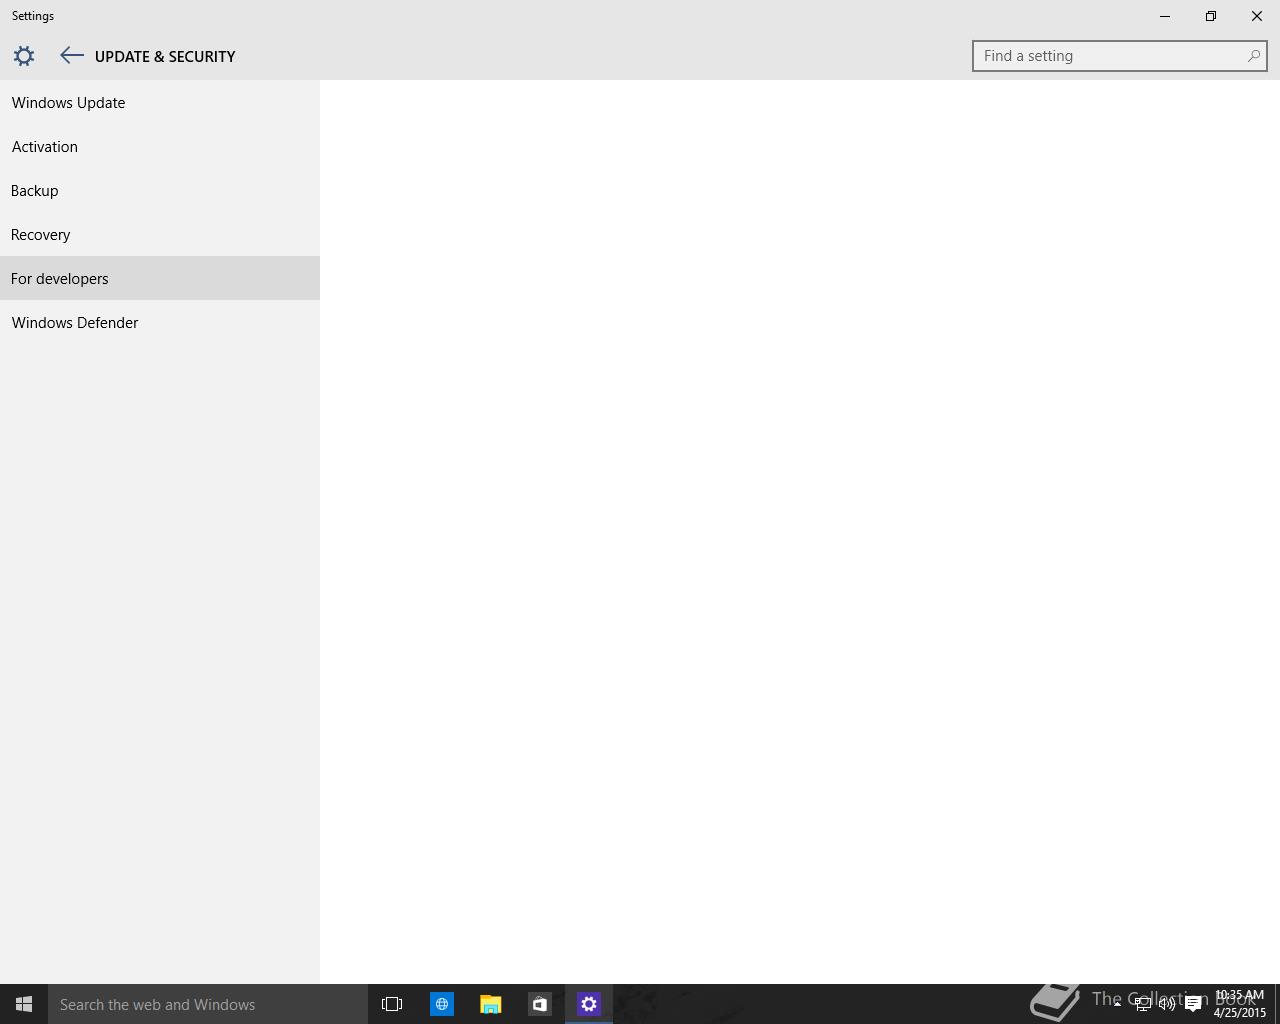Click the search magnifier in Find a setting
Screen dimensions: 1280x1024
pyautogui.click(x=1253, y=56)
